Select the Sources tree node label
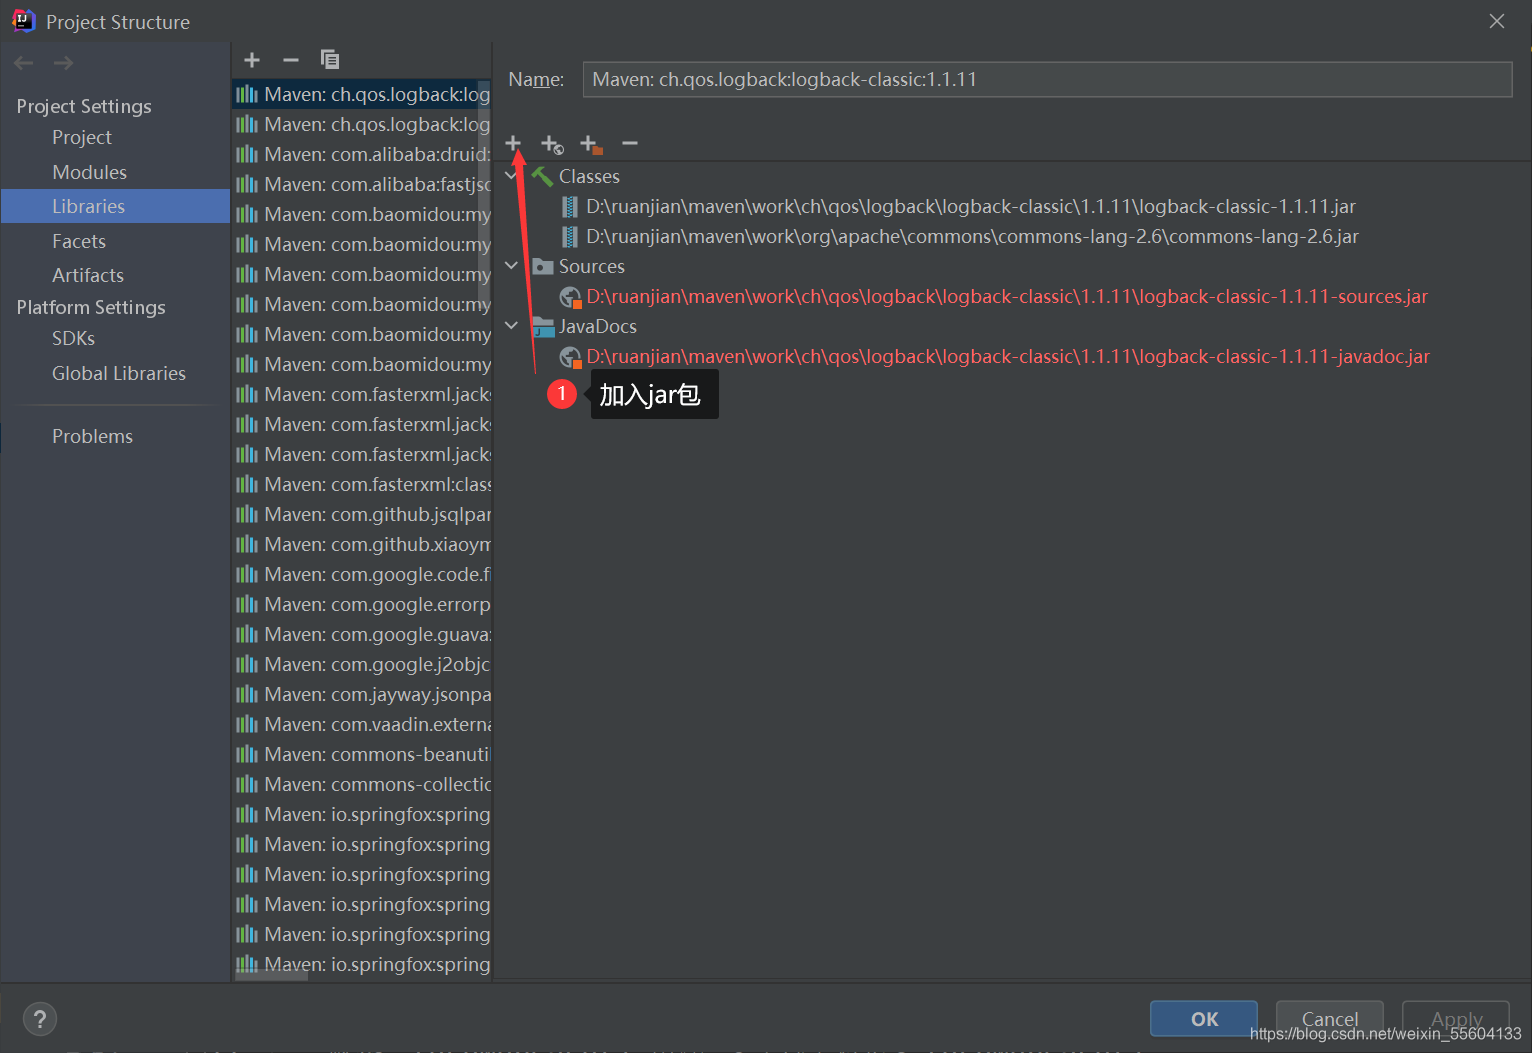Image resolution: width=1532 pixels, height=1053 pixels. pos(591,266)
